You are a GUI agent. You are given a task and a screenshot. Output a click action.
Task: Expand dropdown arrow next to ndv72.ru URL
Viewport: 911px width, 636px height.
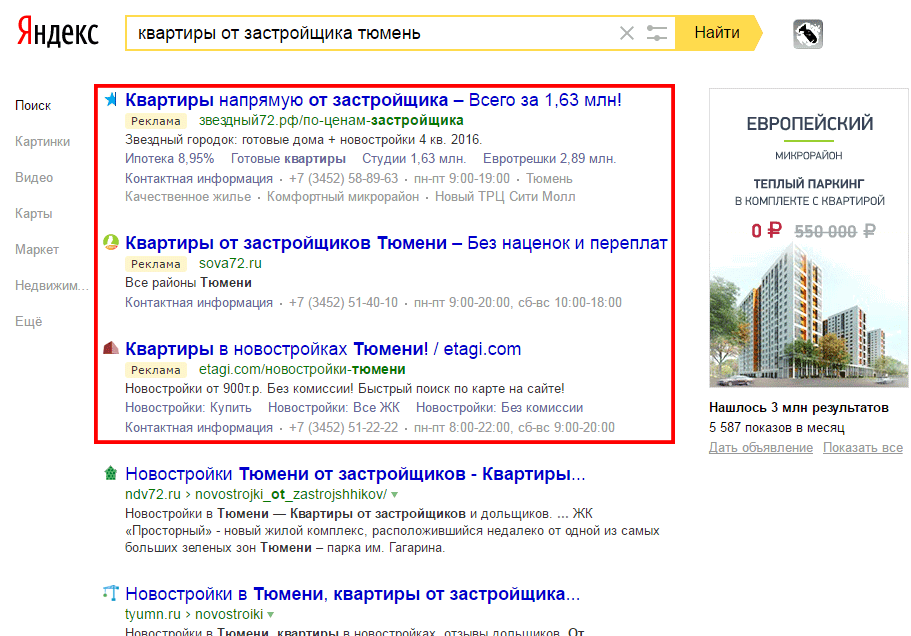pos(394,495)
